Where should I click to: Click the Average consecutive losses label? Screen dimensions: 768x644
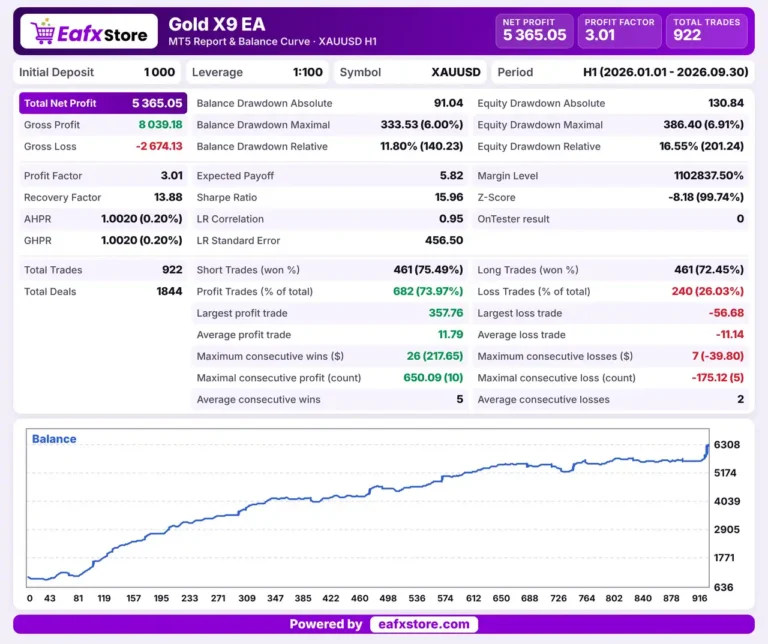(x=543, y=400)
